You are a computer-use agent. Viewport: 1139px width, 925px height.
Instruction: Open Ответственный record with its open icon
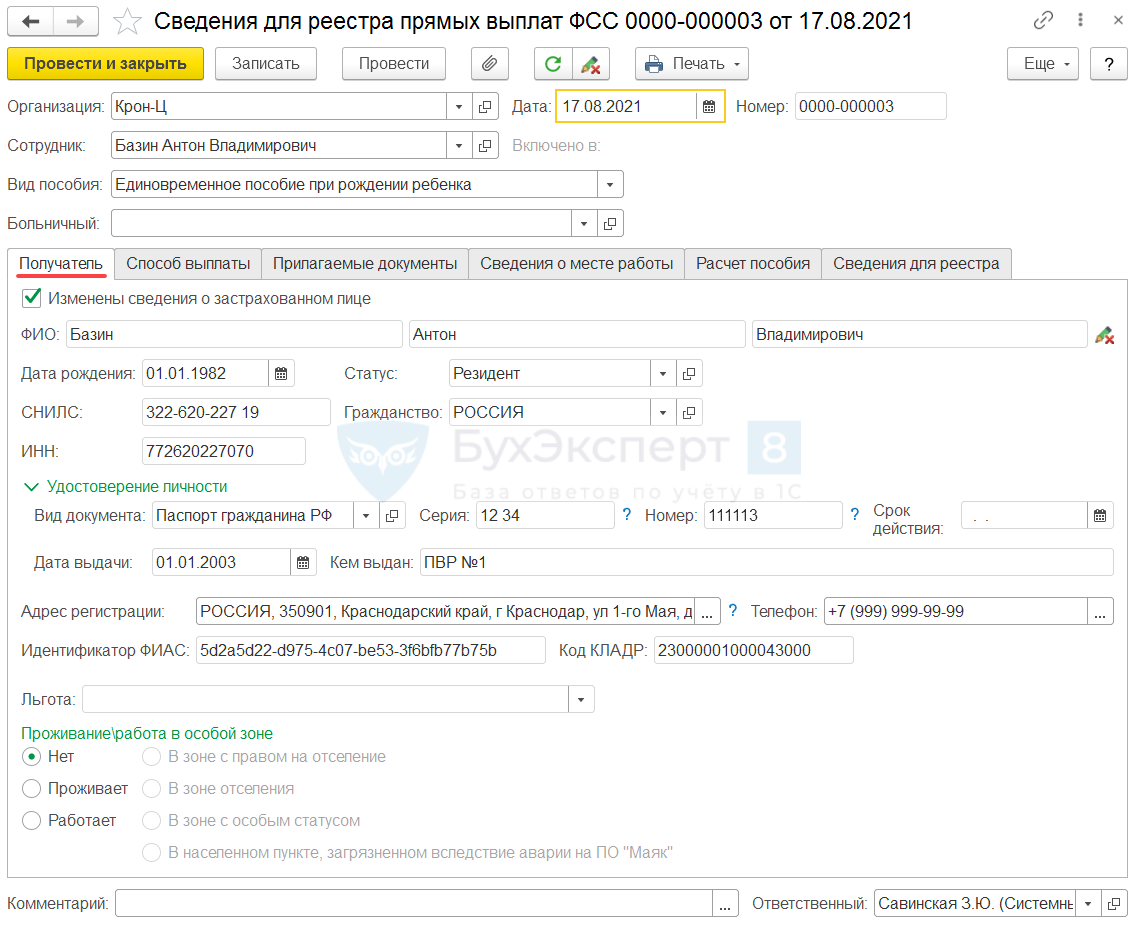click(x=1114, y=904)
